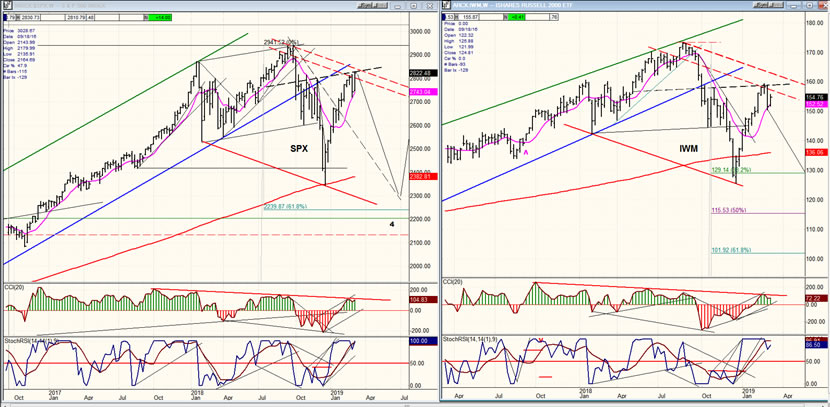Screen dimensions: 830x407
Task: Click the blue 100.00 StochRSI value tag
Action: (x=421, y=341)
